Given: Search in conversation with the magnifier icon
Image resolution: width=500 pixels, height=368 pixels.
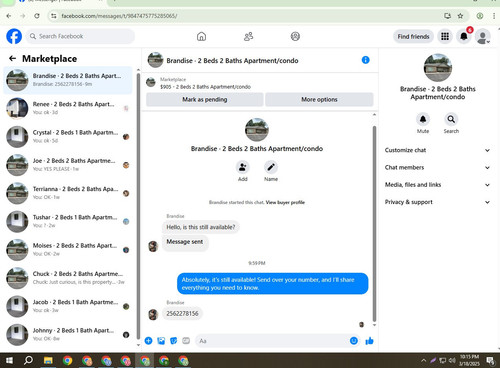Looking at the screenshot, I should click(x=451, y=119).
